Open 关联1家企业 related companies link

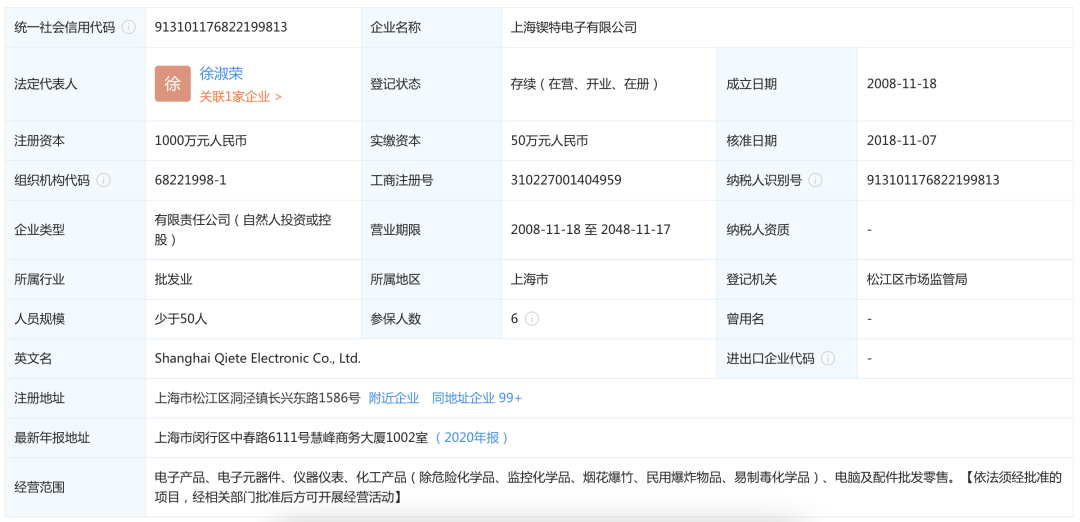pos(240,97)
